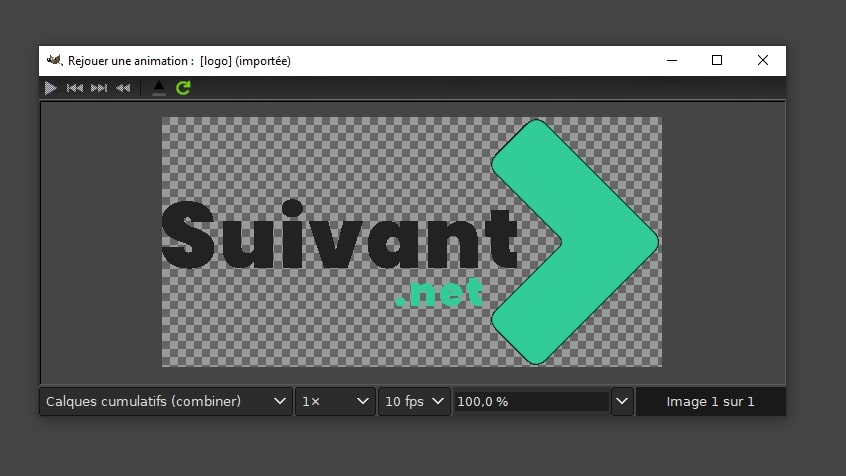This screenshot has height=476, width=846.
Task: Click the GIMP icon in the title bar
Action: 54,60
